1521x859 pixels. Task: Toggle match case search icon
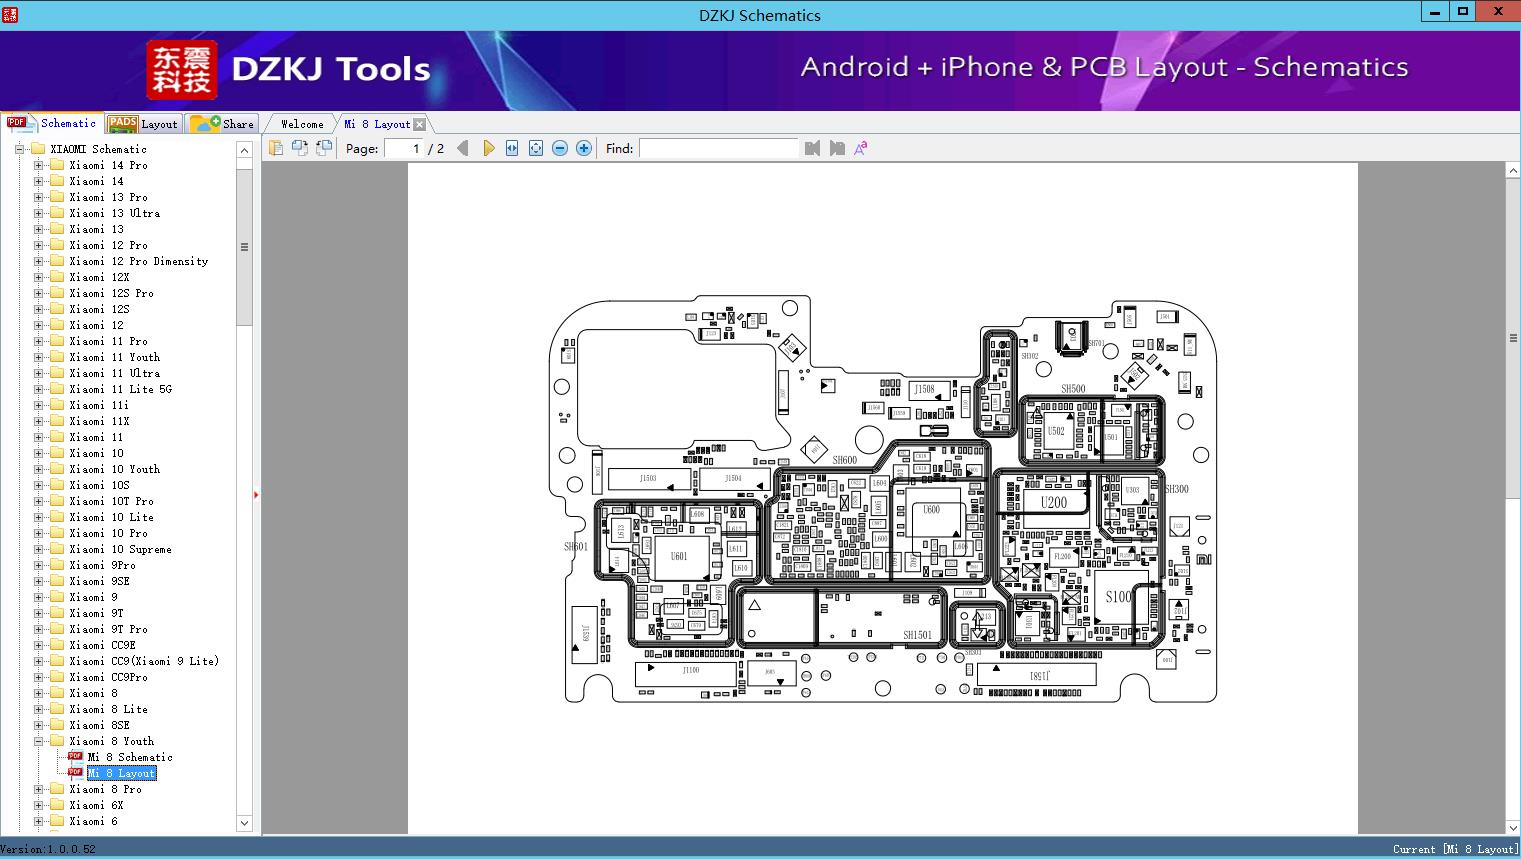(860, 148)
